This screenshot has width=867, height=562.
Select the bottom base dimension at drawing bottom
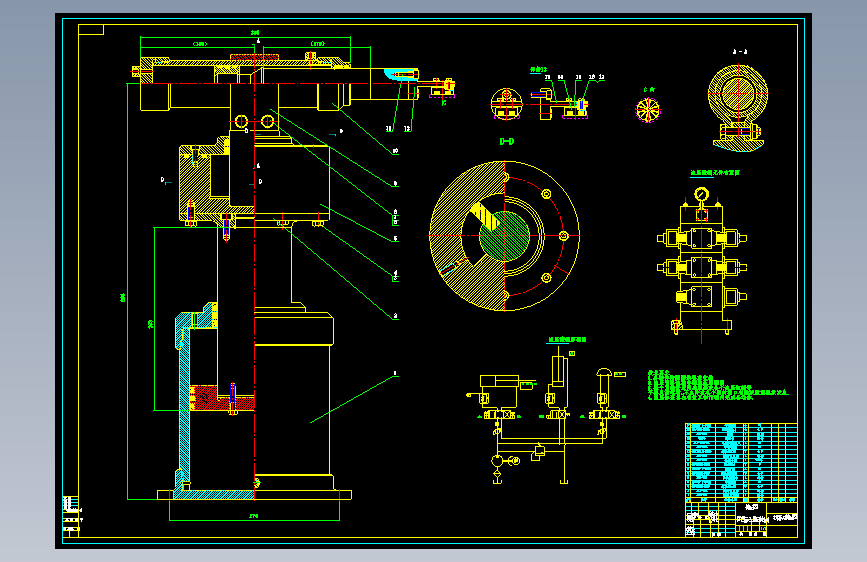(254, 516)
